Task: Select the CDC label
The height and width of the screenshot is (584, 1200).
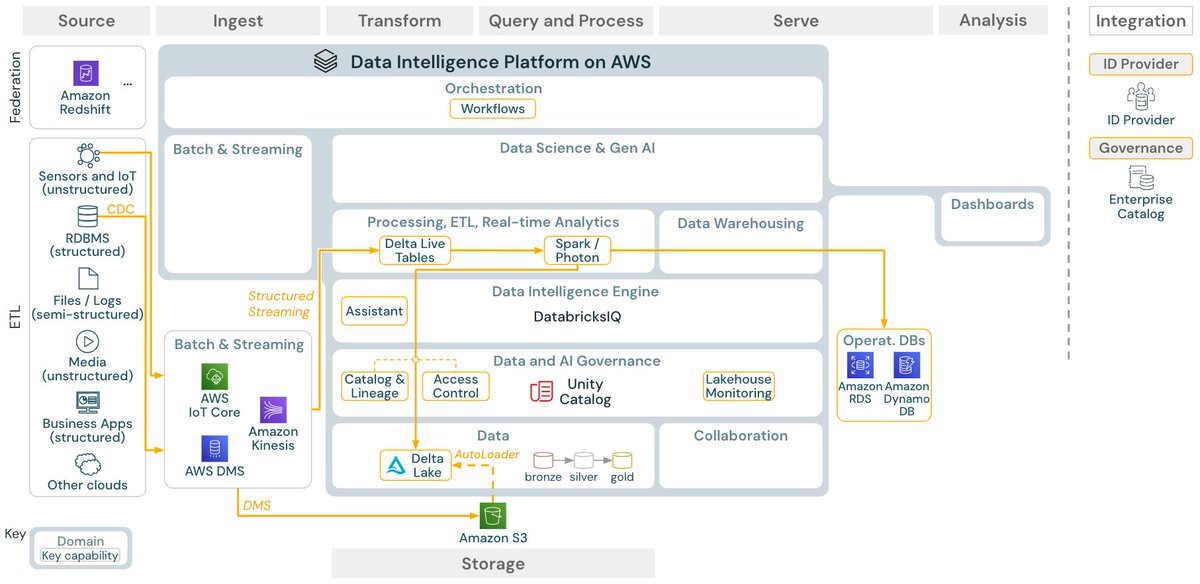Action: [120, 209]
